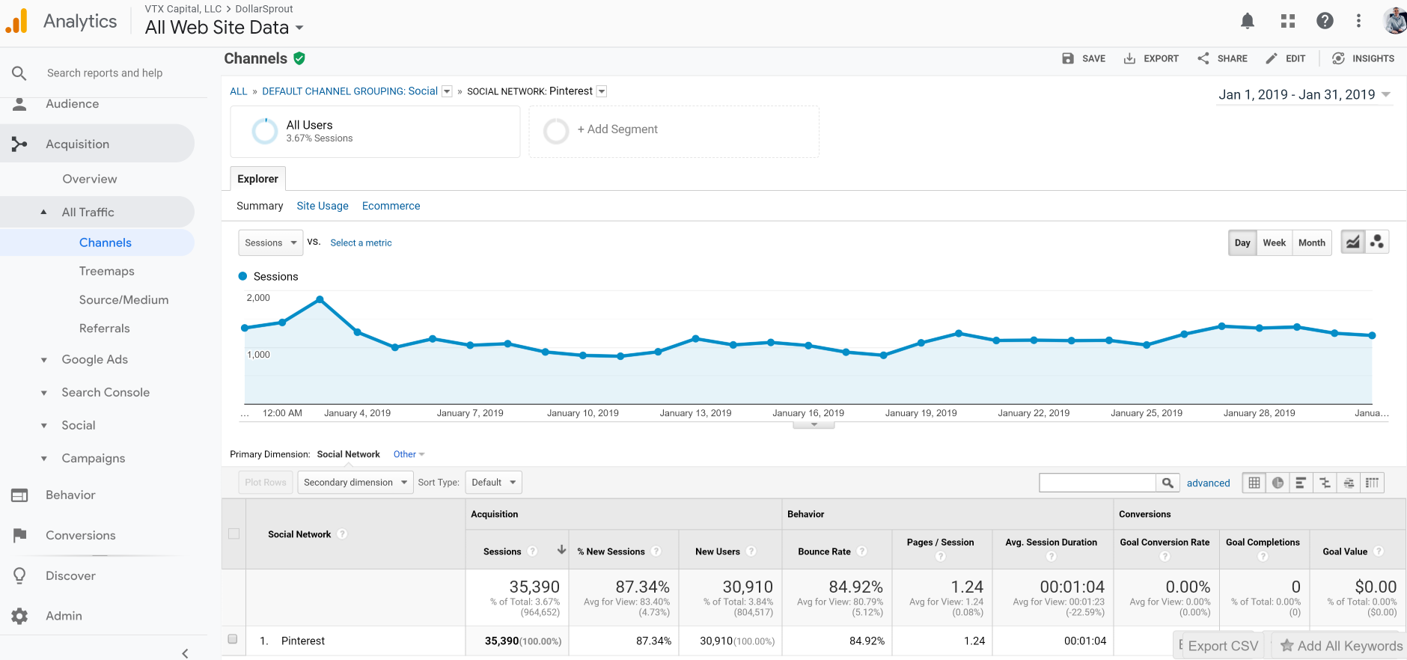Screen dimensions: 1407x660
Task: Open the Other primary dimension dropdown
Action: 409,454
